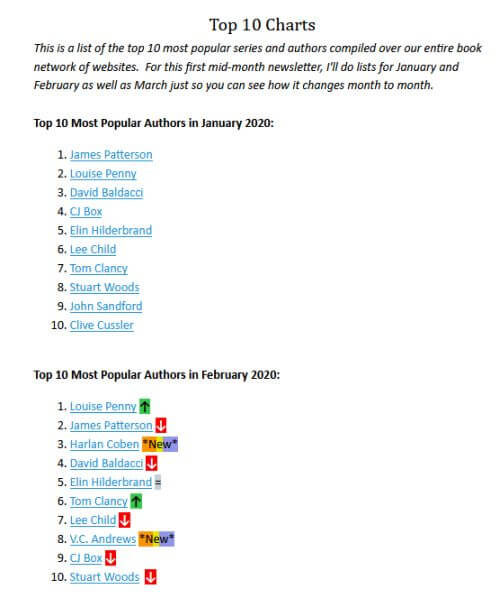500x598 pixels.
Task: Follow the Tom Clancy link in February list
Action: tap(98, 501)
